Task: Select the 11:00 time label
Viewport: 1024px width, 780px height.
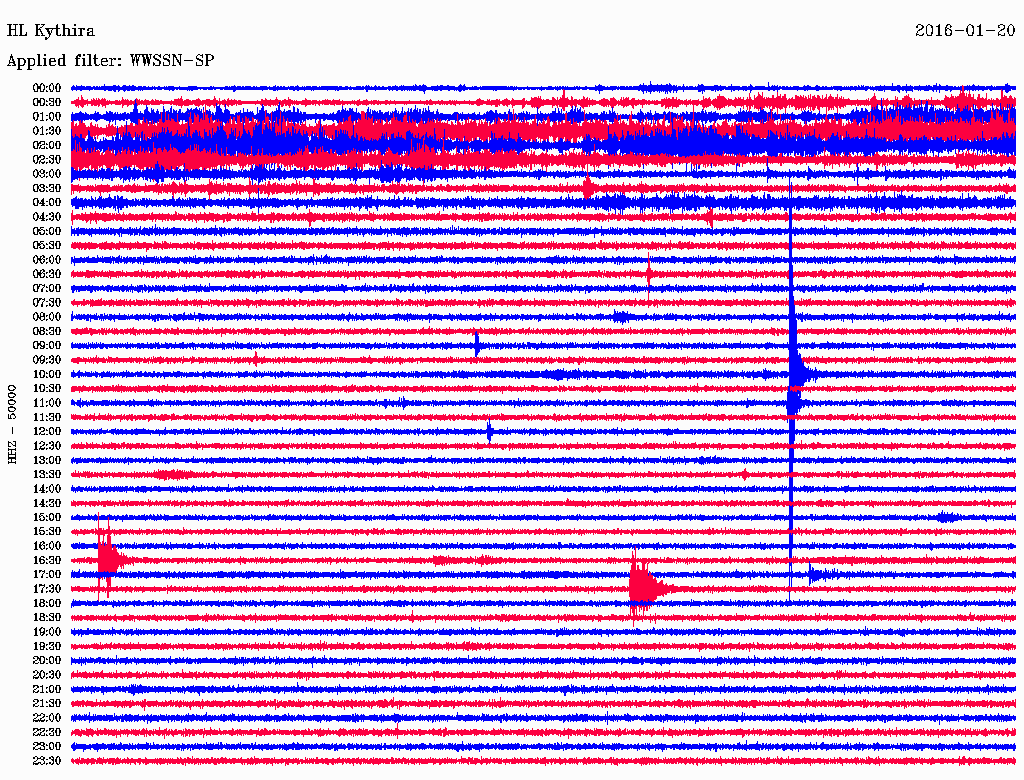Action: click(47, 403)
